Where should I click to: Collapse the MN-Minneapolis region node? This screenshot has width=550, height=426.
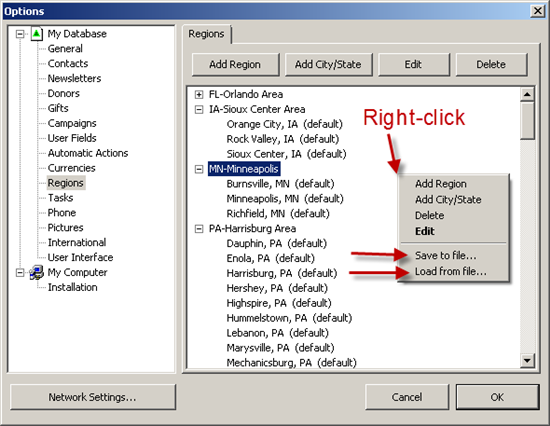pos(199,169)
